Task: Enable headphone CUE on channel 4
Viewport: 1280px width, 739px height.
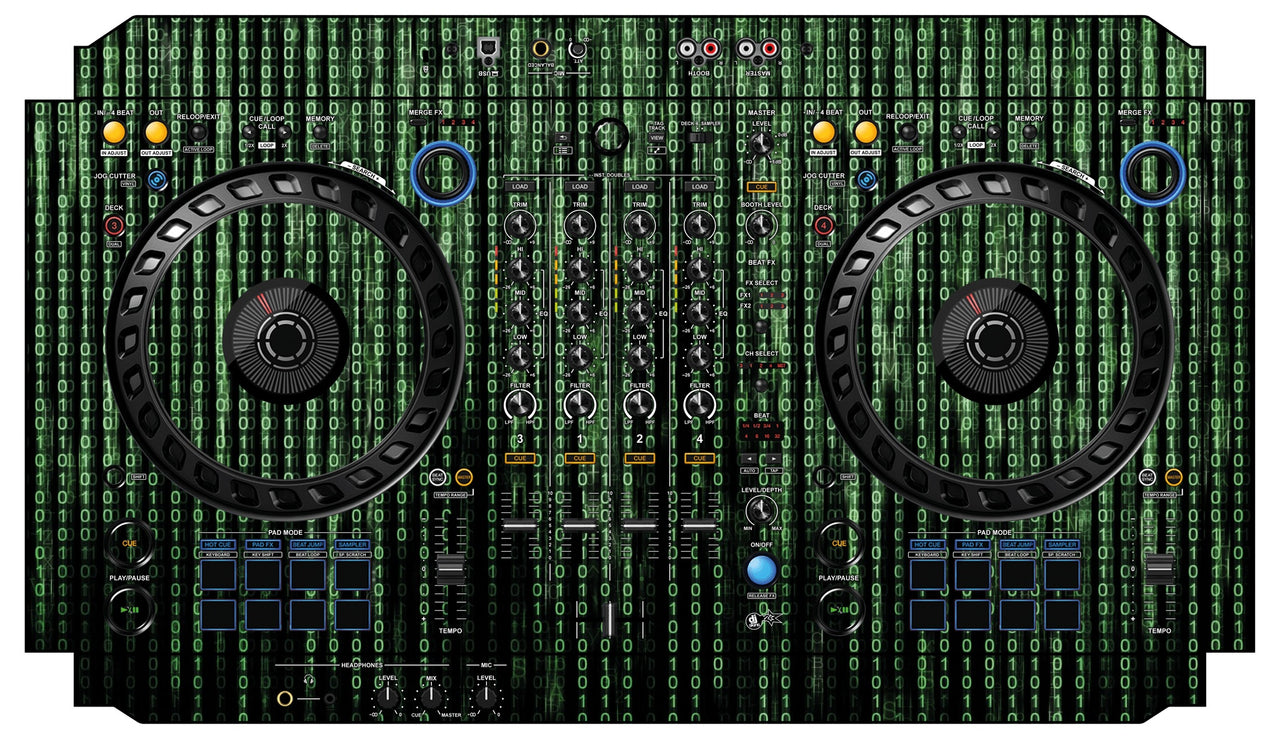Action: pos(700,458)
